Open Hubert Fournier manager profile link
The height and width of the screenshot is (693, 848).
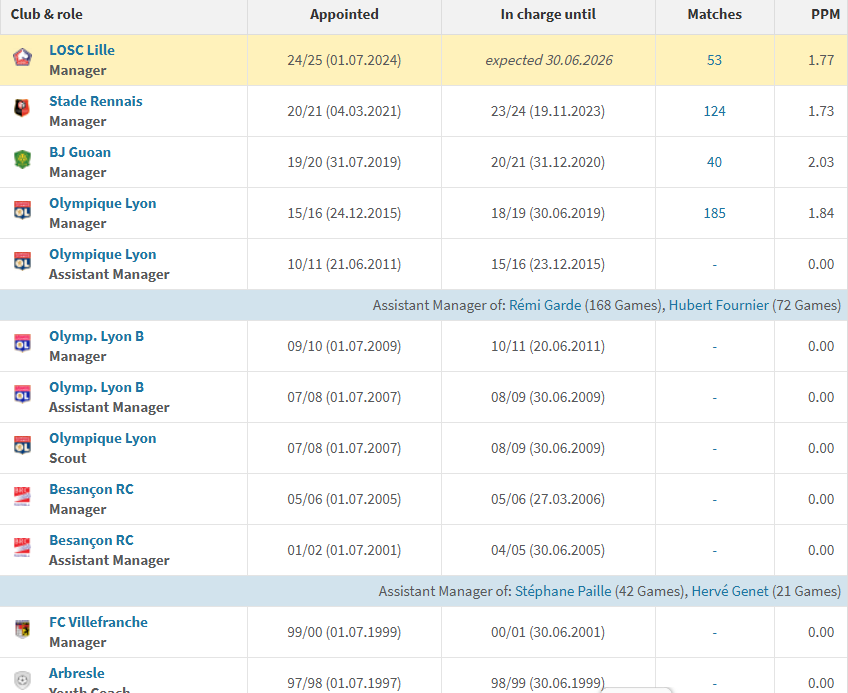pyautogui.click(x=719, y=305)
